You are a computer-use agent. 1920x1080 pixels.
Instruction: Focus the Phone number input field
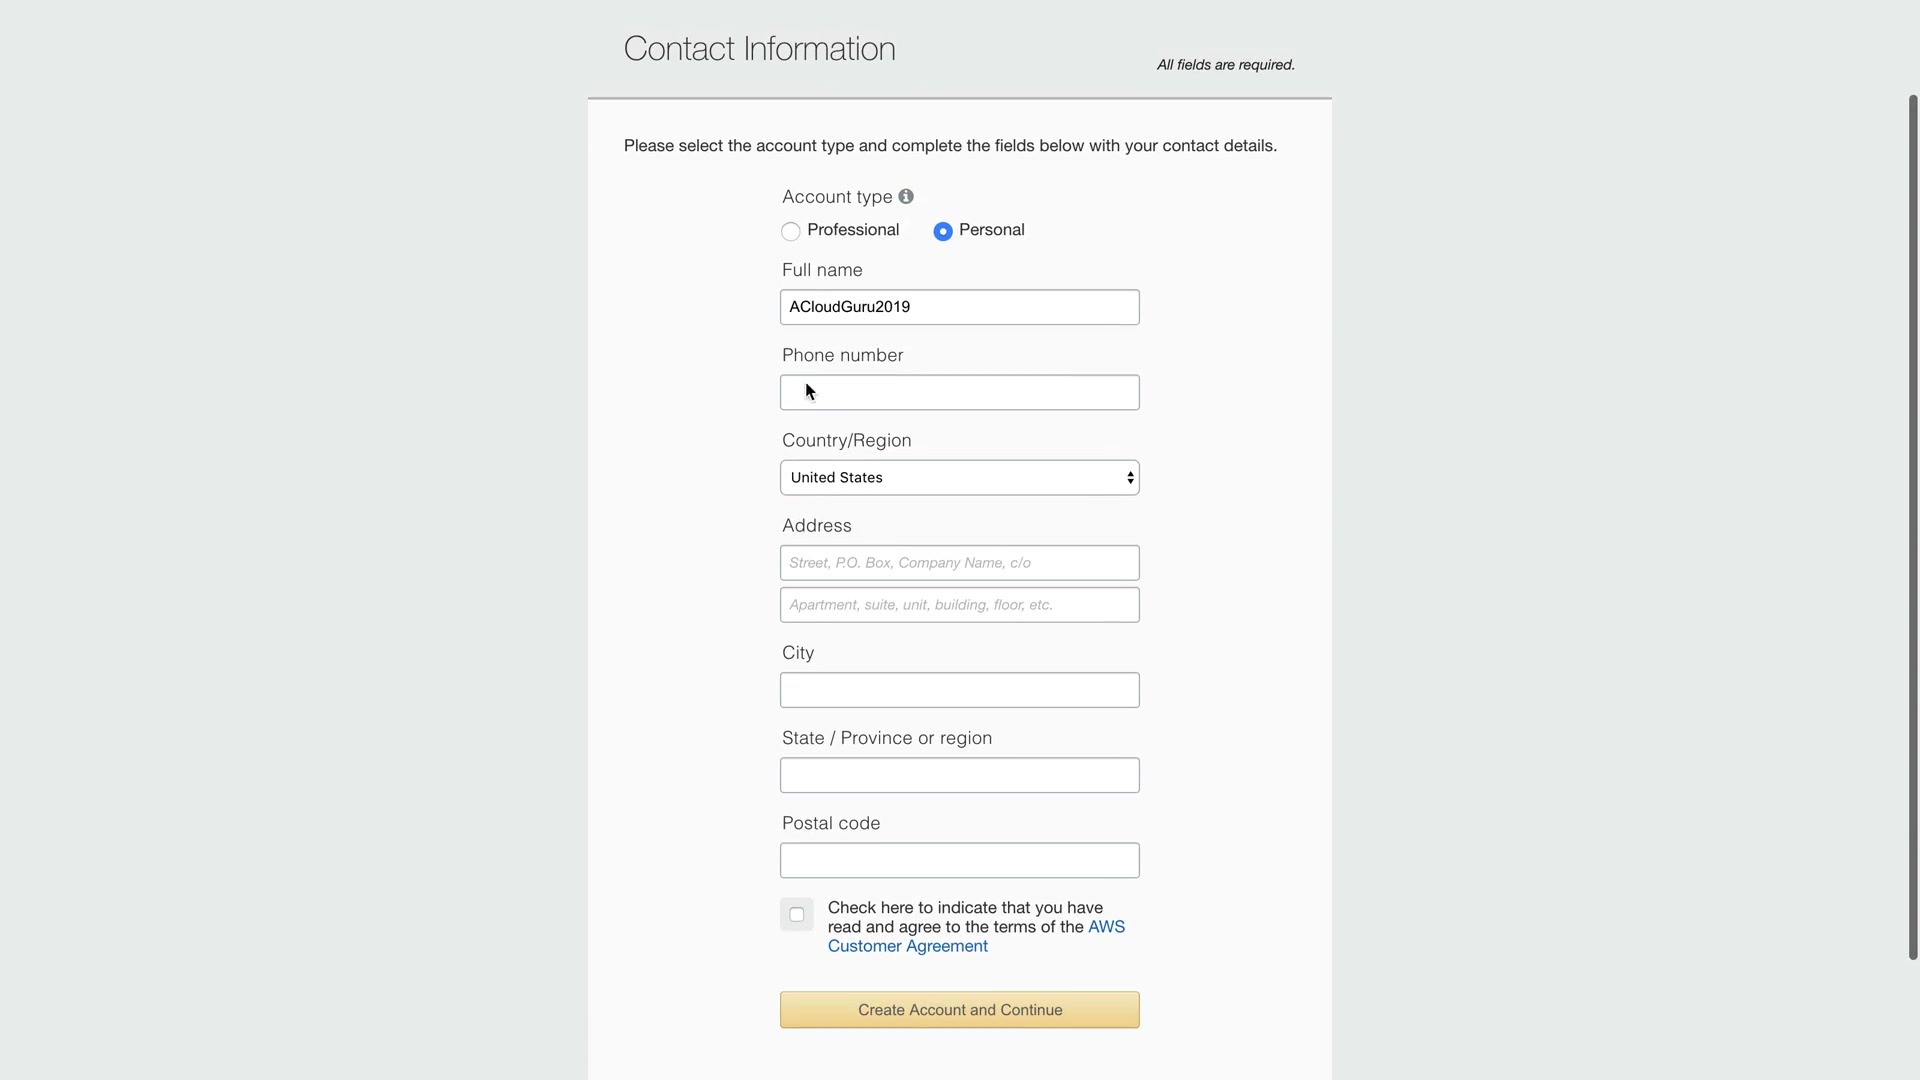[x=959, y=393]
